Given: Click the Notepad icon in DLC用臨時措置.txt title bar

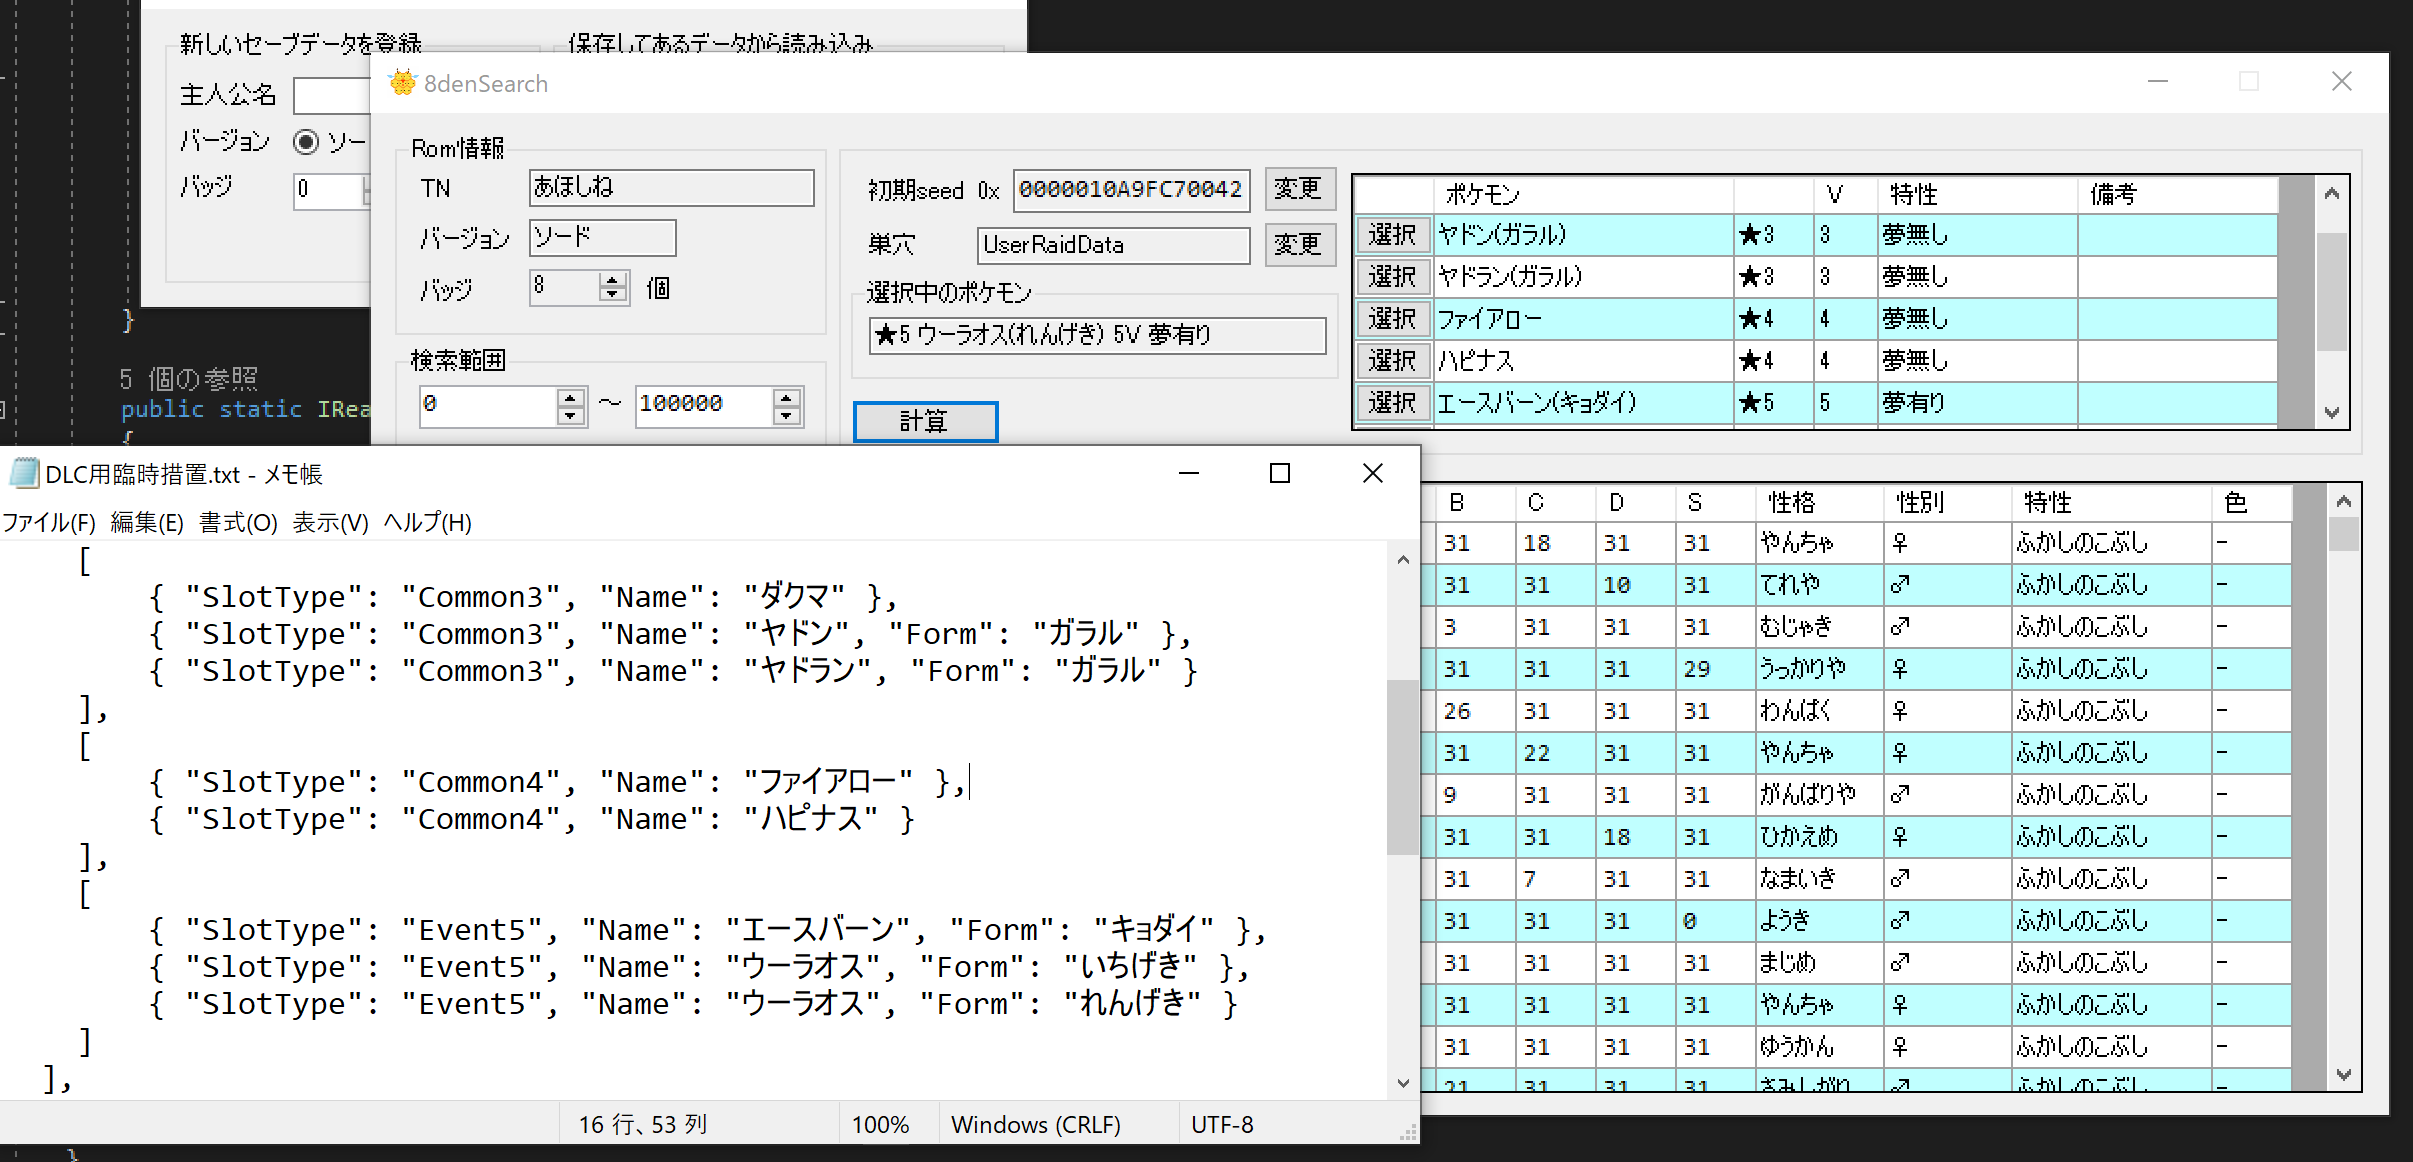Looking at the screenshot, I should (x=24, y=473).
